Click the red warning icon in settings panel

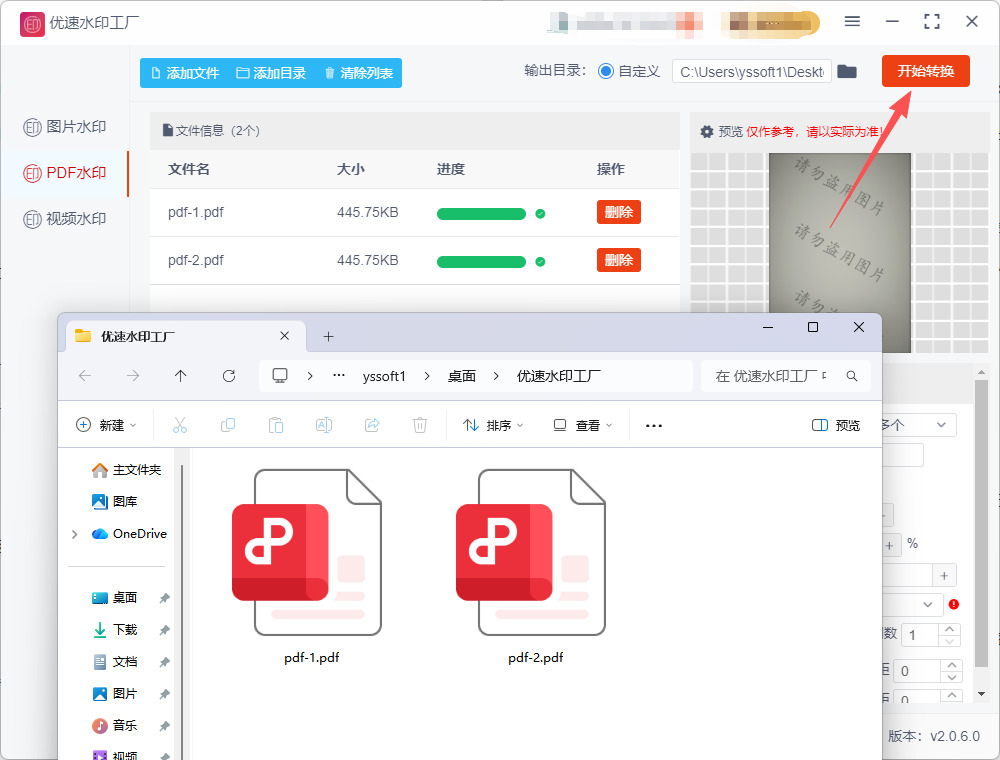[954, 604]
